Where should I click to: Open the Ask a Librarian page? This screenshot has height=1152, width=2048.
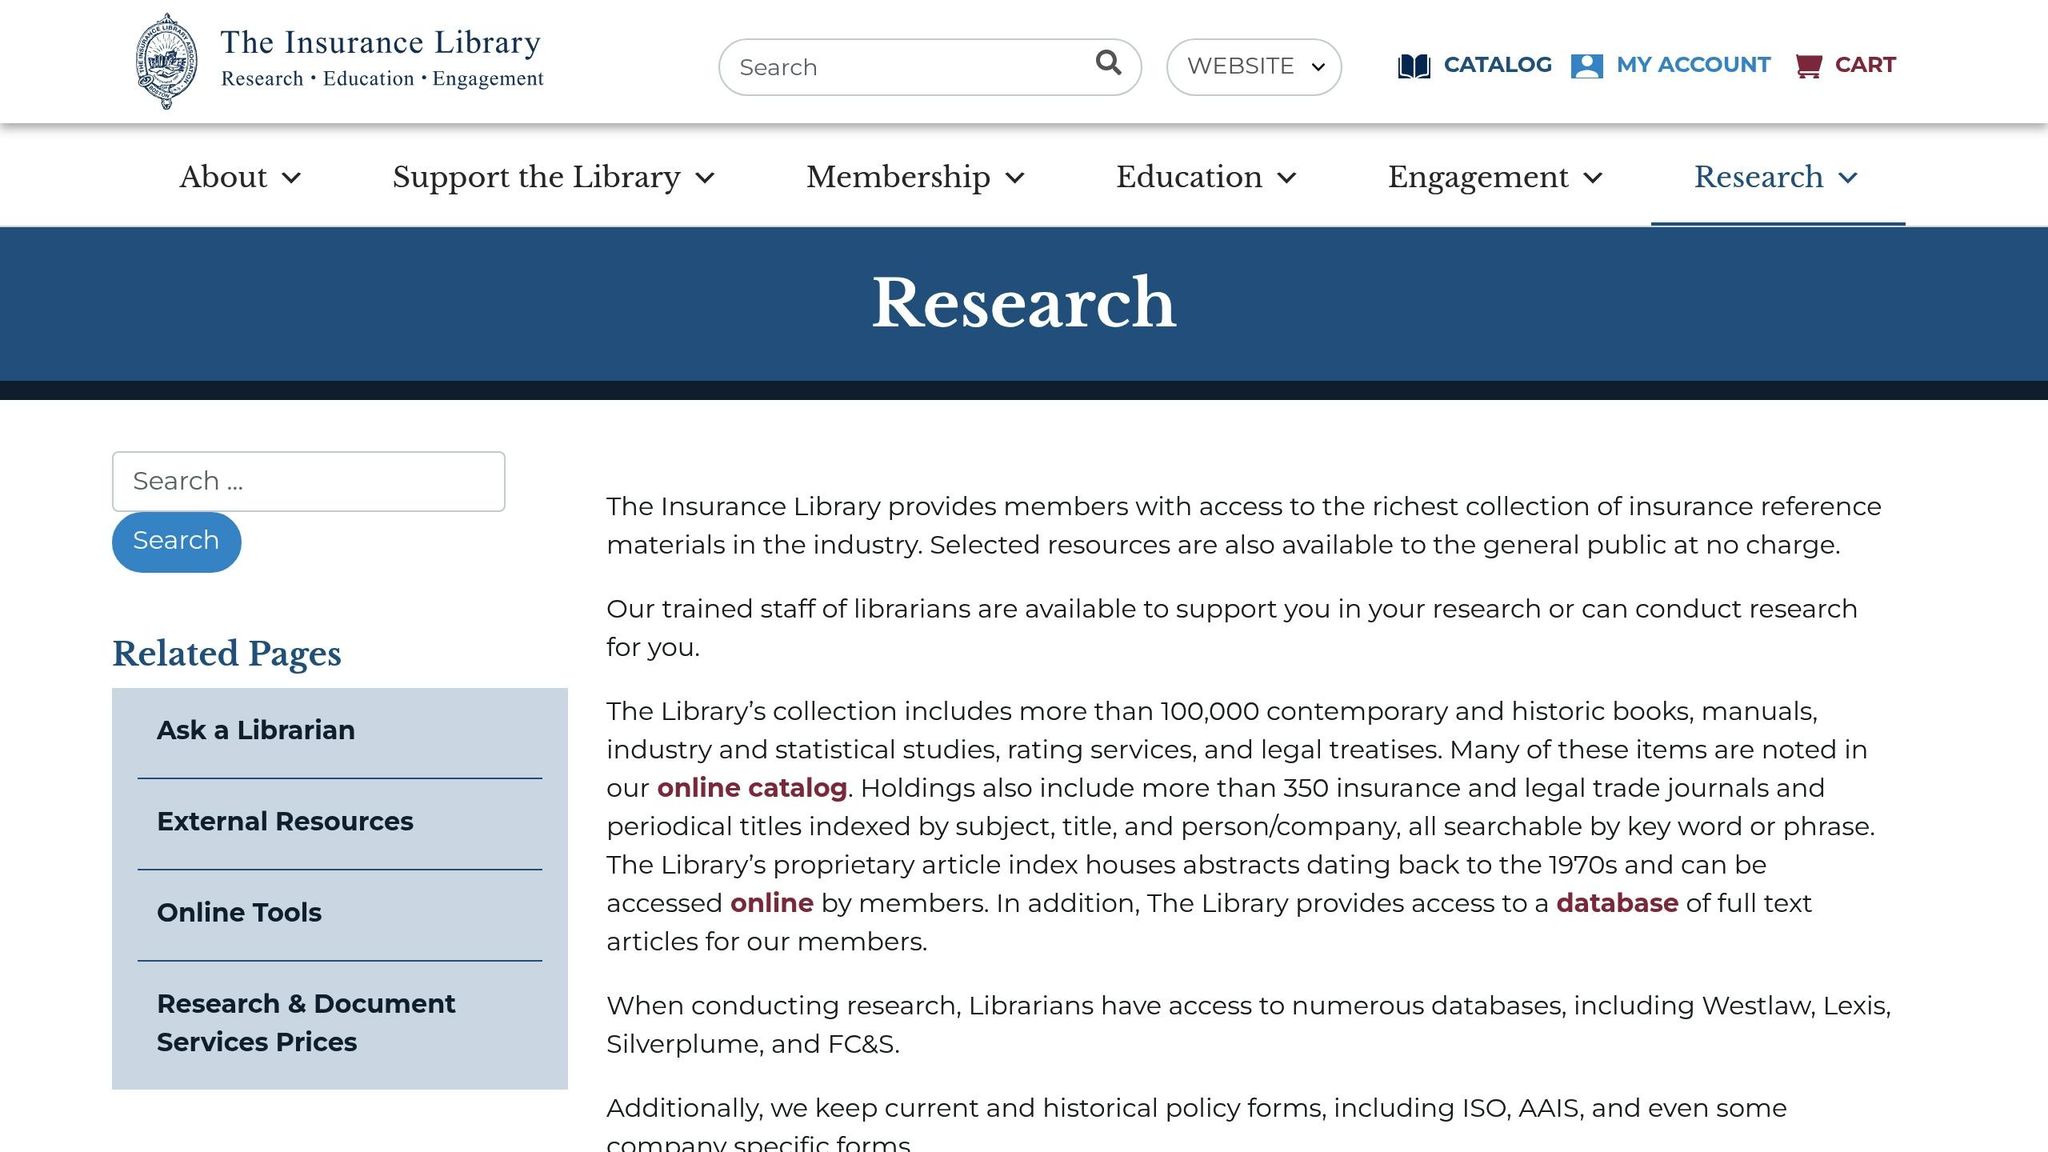click(255, 730)
